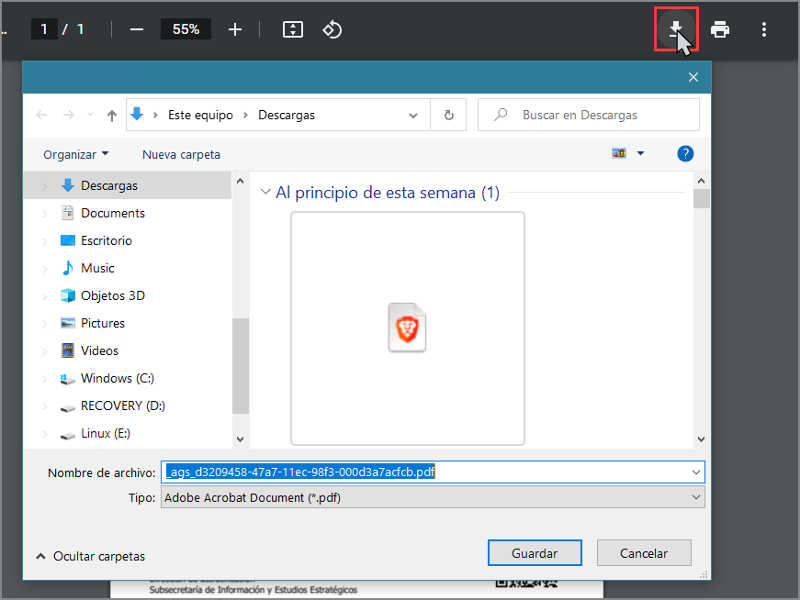Click the print icon in PDF toolbar
Image resolution: width=800 pixels, height=600 pixels.
click(x=720, y=29)
